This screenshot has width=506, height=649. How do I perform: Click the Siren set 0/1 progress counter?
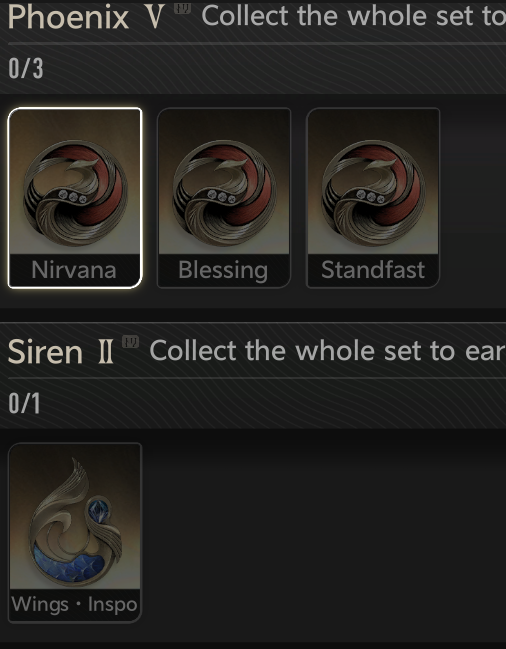click(x=24, y=402)
